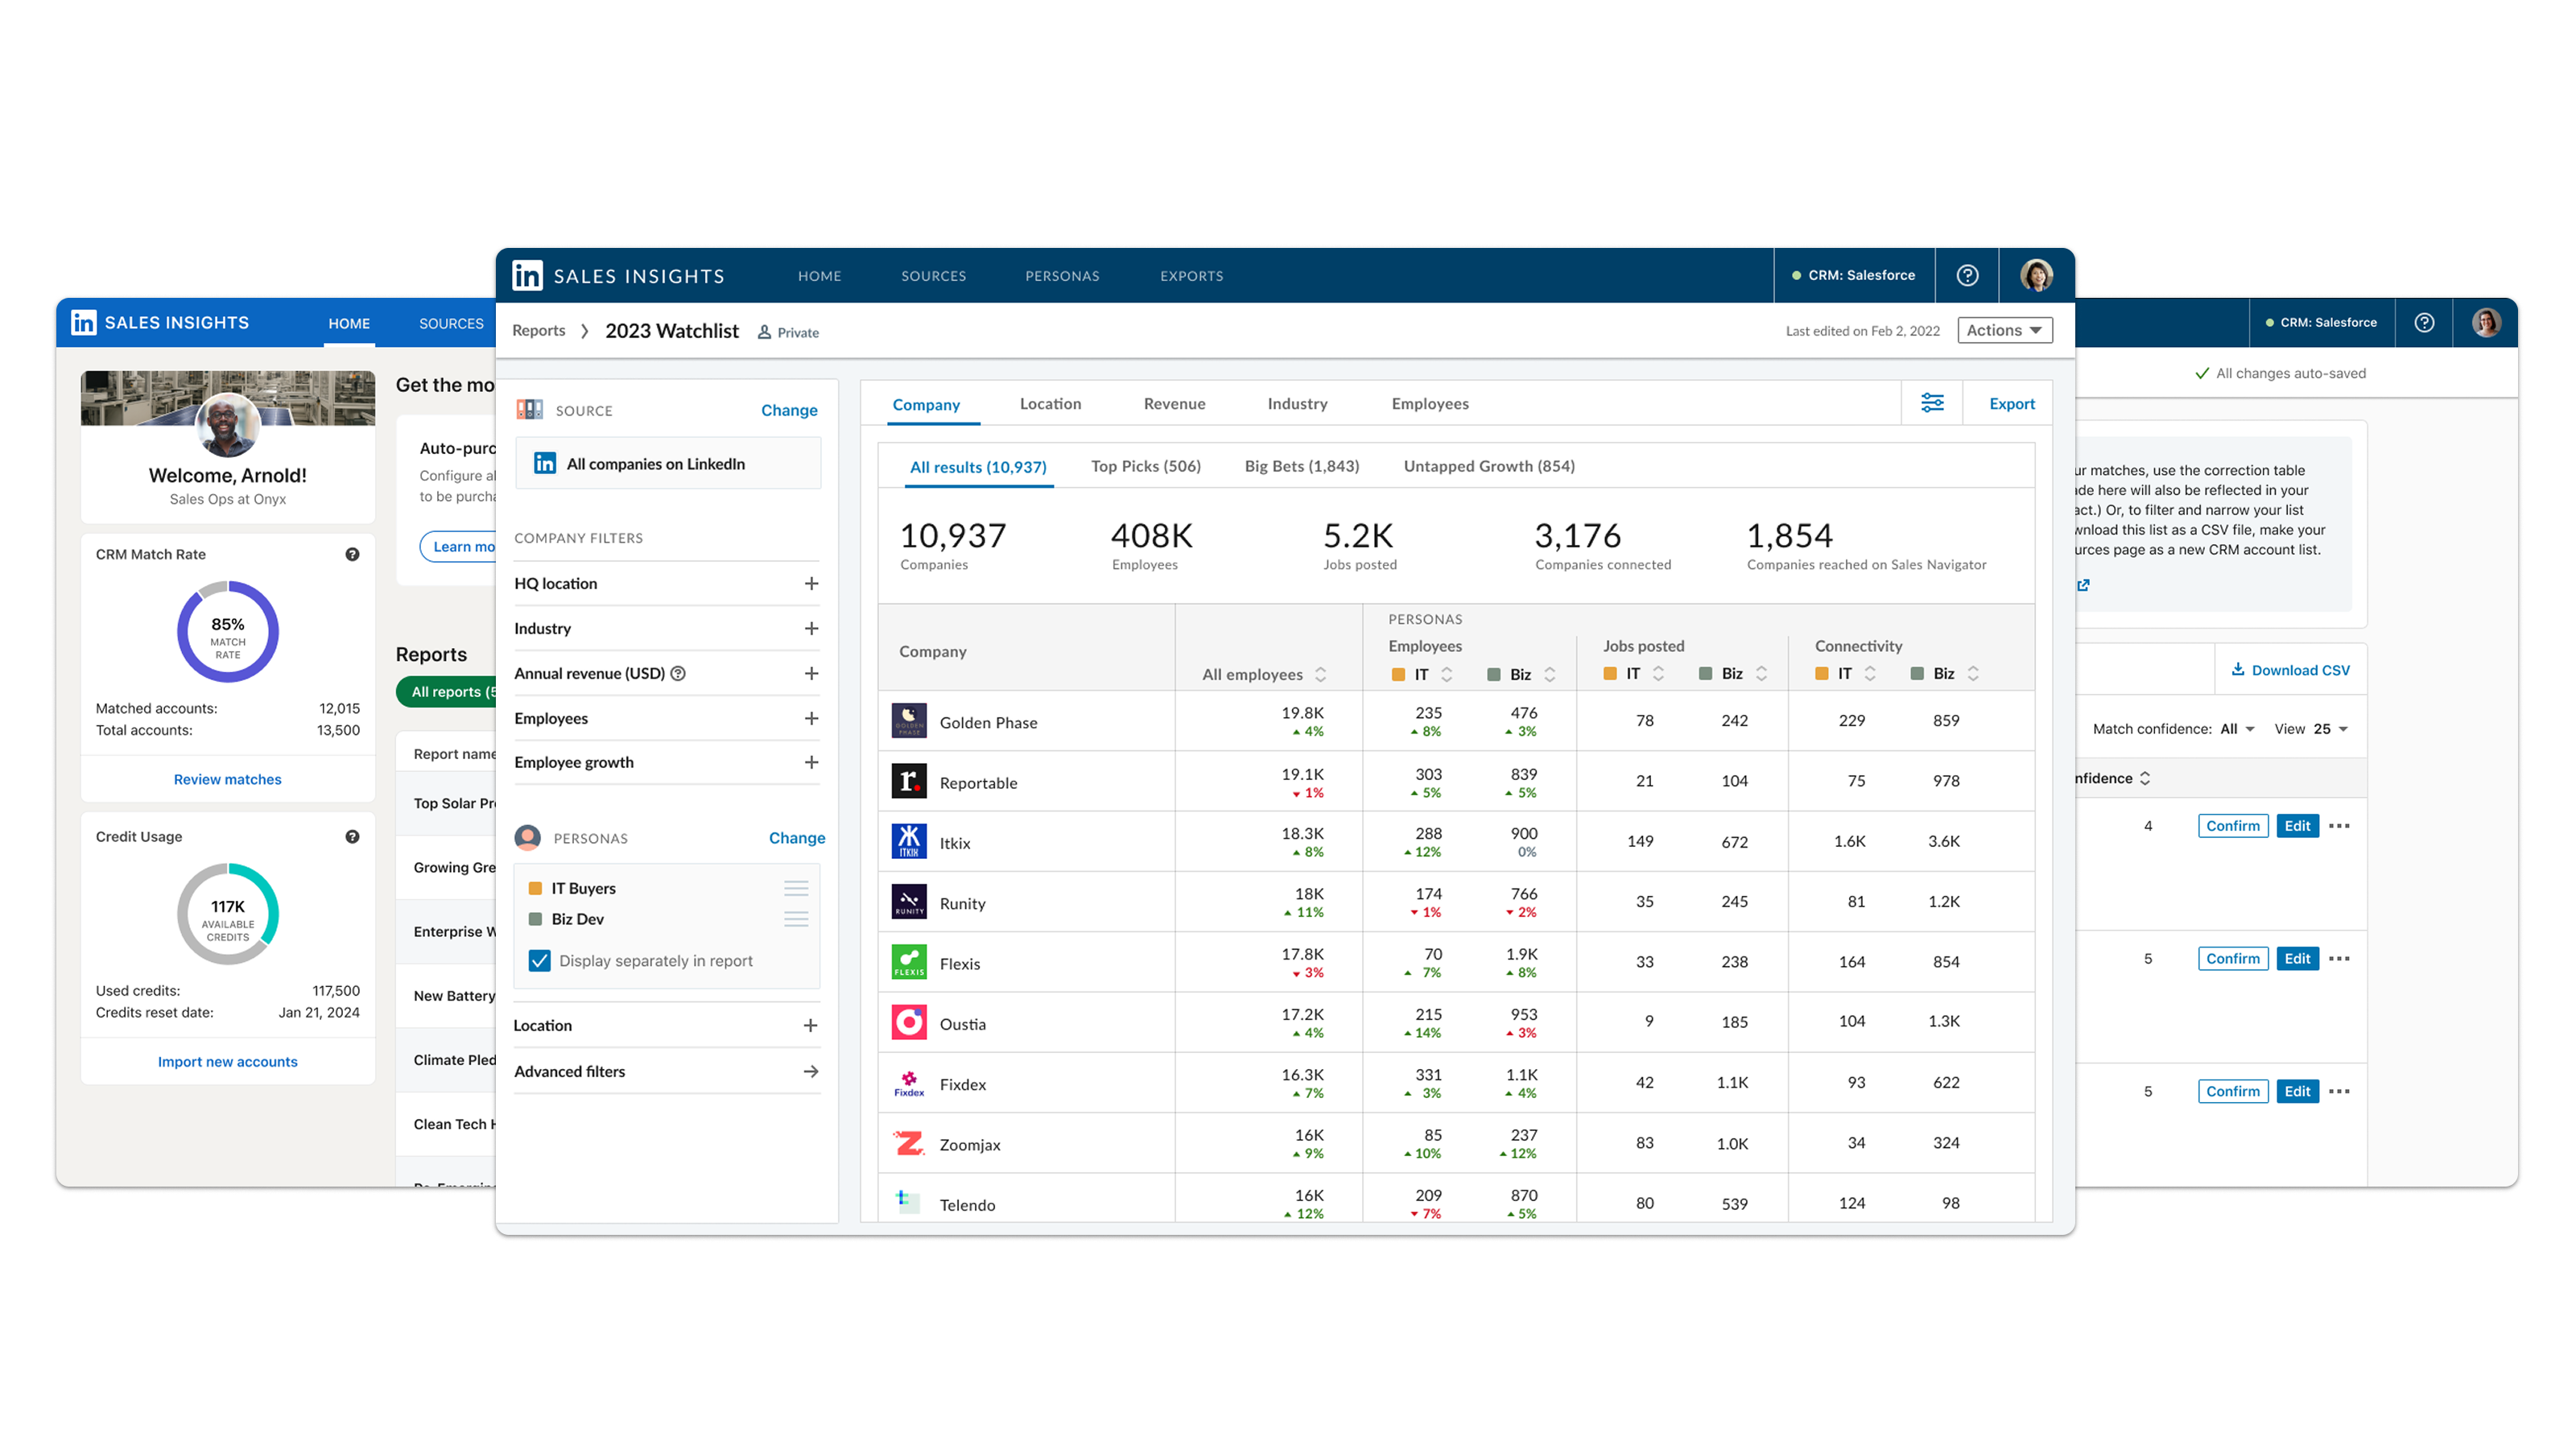Click the Reportable company logo
This screenshot has height=1449, width=2576.
tap(909, 781)
